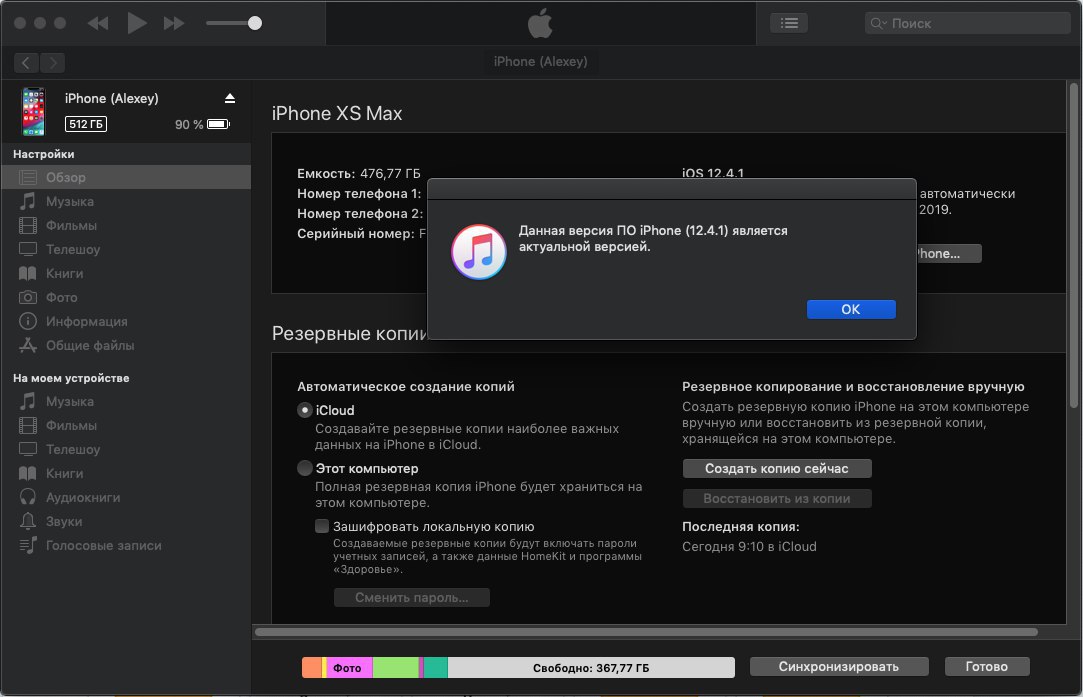Image resolution: width=1083 pixels, height=697 pixels.
Task: Click TV icon under На моем устройстве
Action: click(28, 449)
